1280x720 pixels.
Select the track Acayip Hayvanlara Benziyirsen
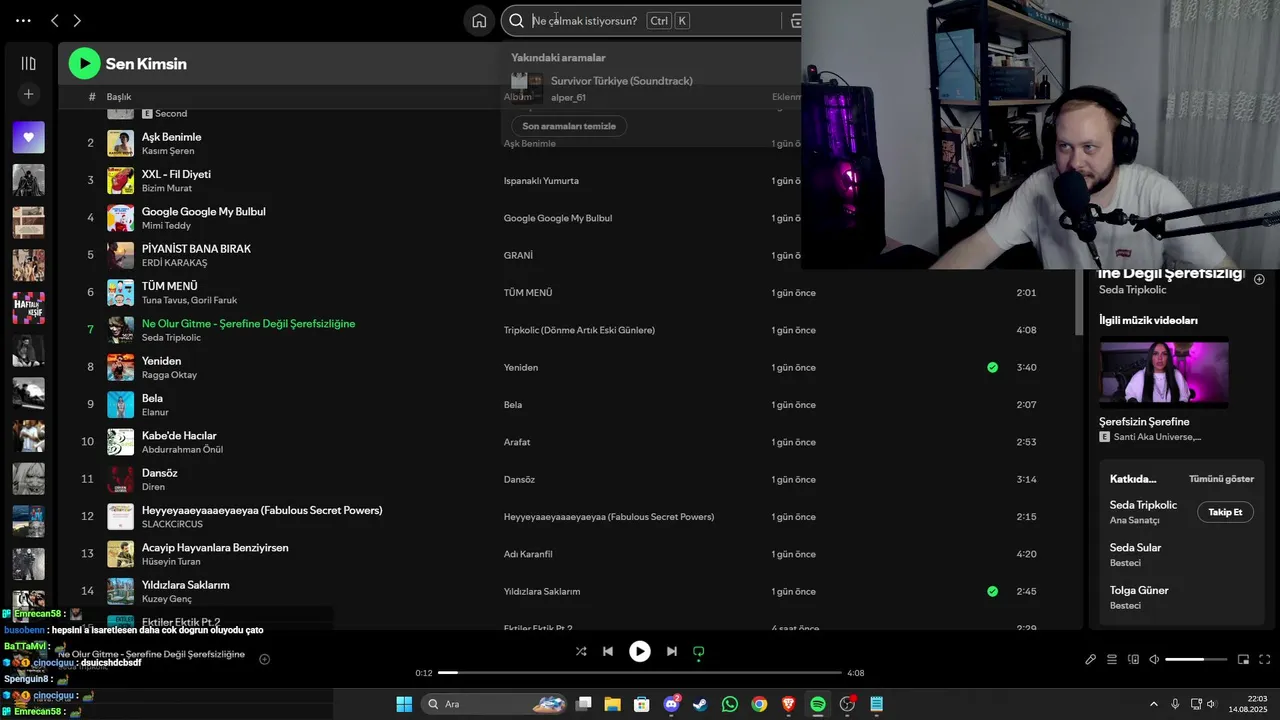click(215, 548)
